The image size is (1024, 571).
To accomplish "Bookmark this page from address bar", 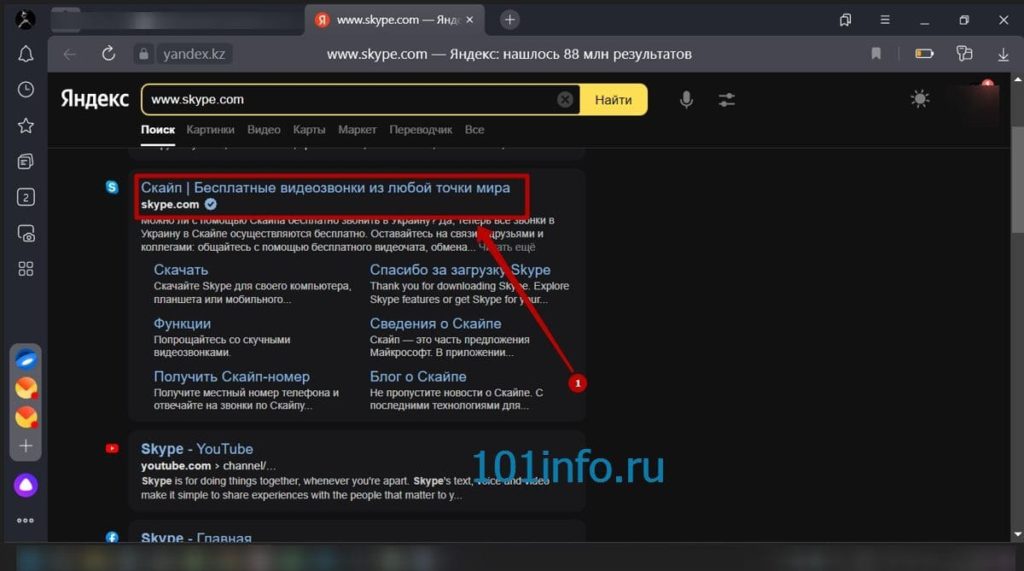I will (876, 54).
